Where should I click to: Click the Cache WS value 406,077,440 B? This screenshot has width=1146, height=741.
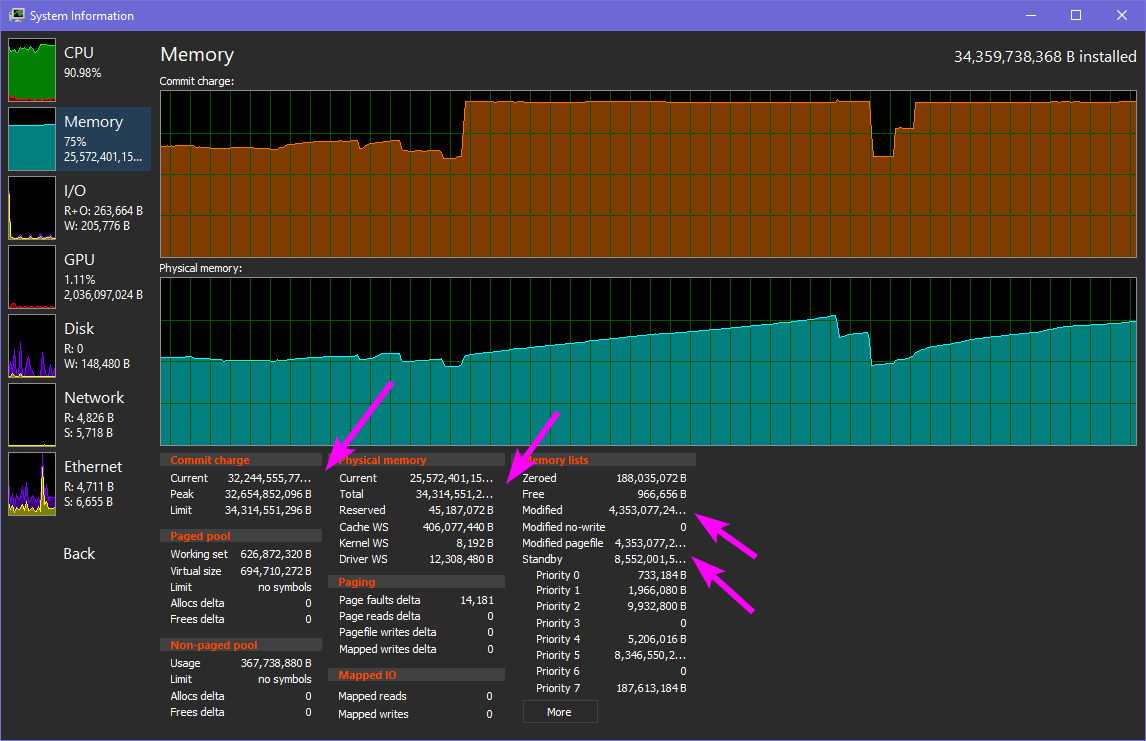(x=458, y=527)
